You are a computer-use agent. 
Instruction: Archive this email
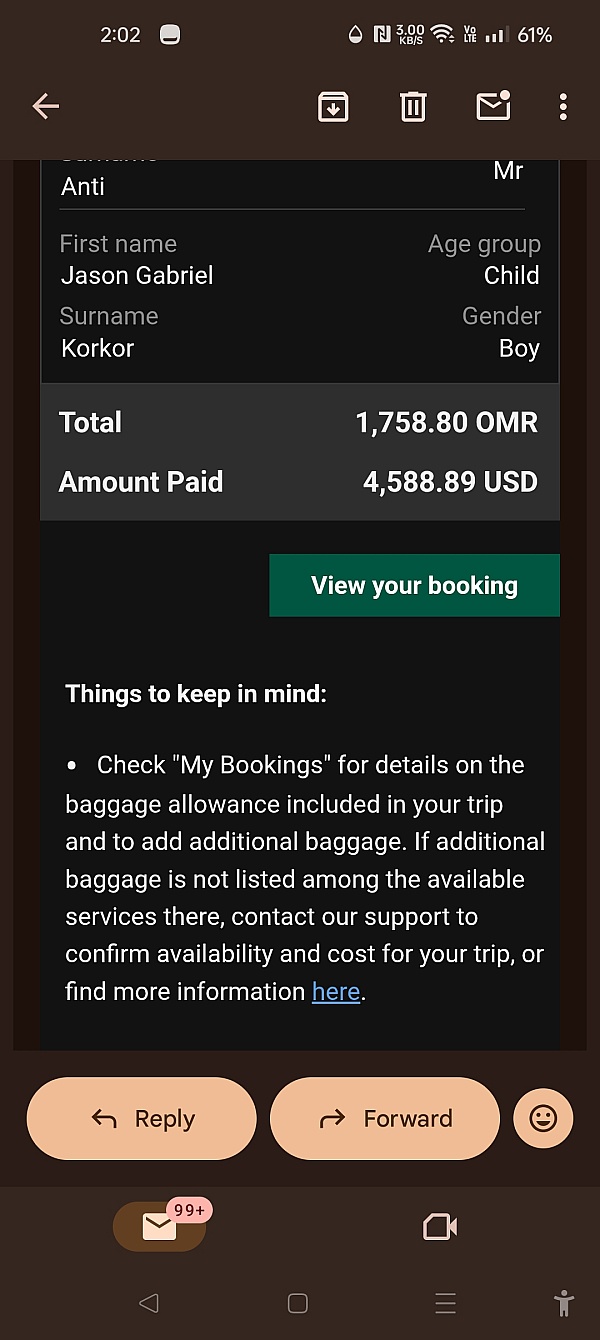point(333,106)
